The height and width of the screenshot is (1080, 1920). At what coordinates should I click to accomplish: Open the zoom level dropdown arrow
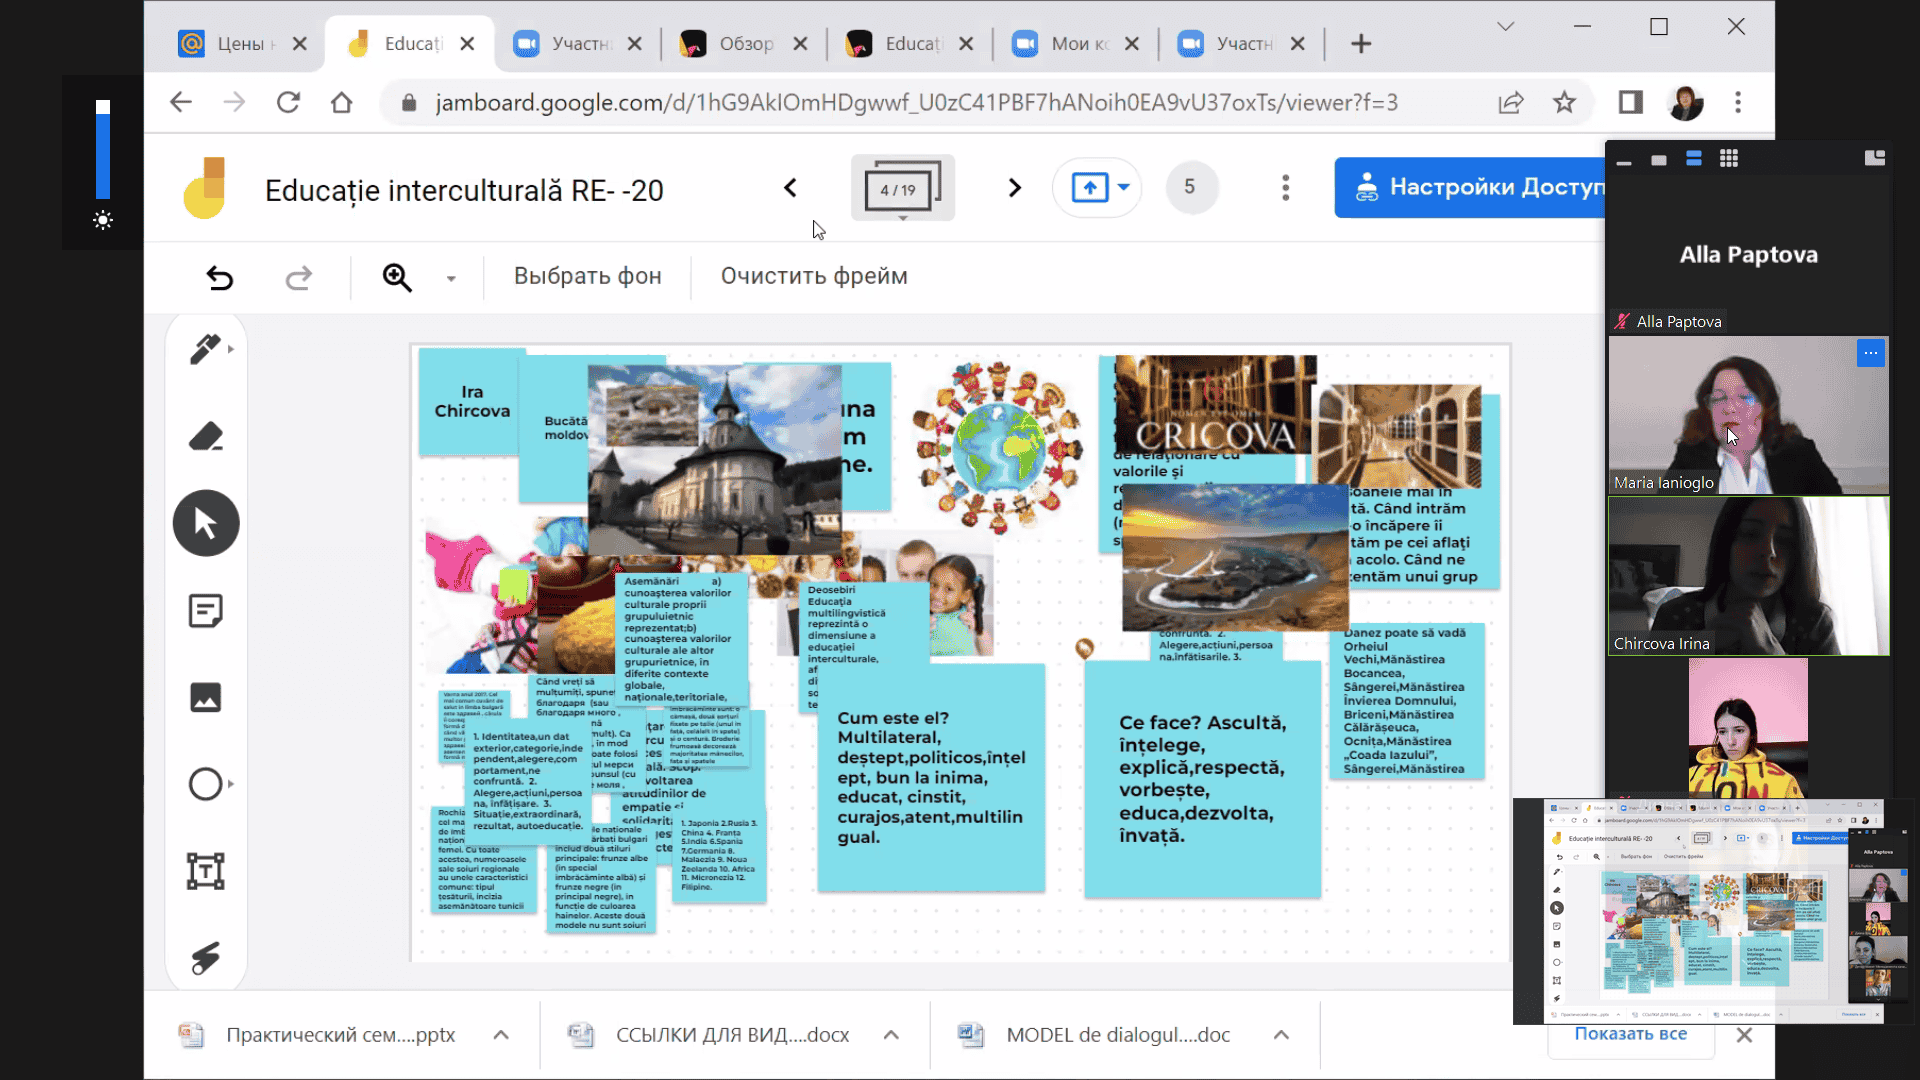[451, 278]
